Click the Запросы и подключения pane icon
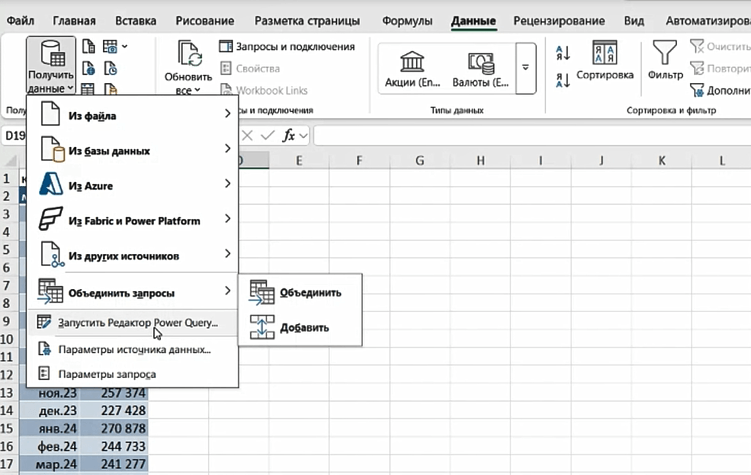 coord(226,46)
